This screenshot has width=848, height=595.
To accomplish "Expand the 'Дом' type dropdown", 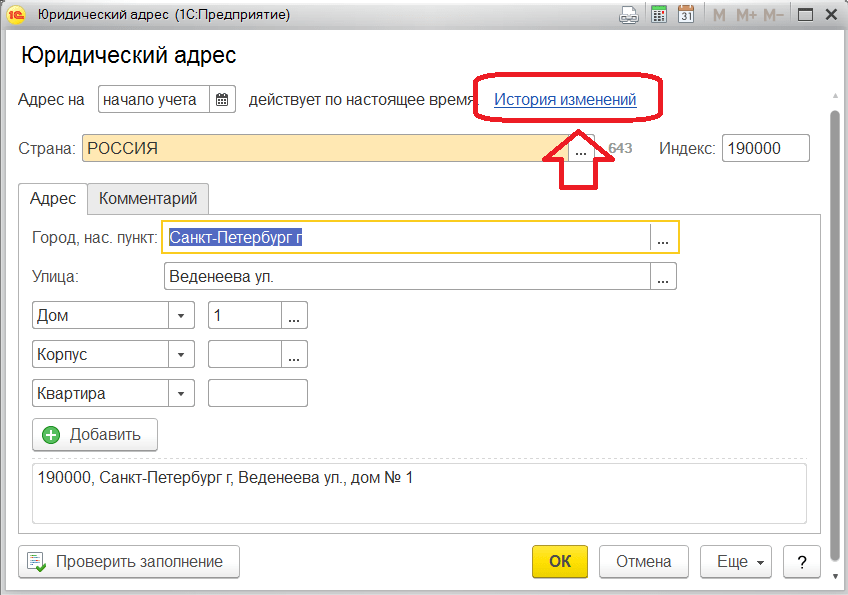I will (181, 315).
